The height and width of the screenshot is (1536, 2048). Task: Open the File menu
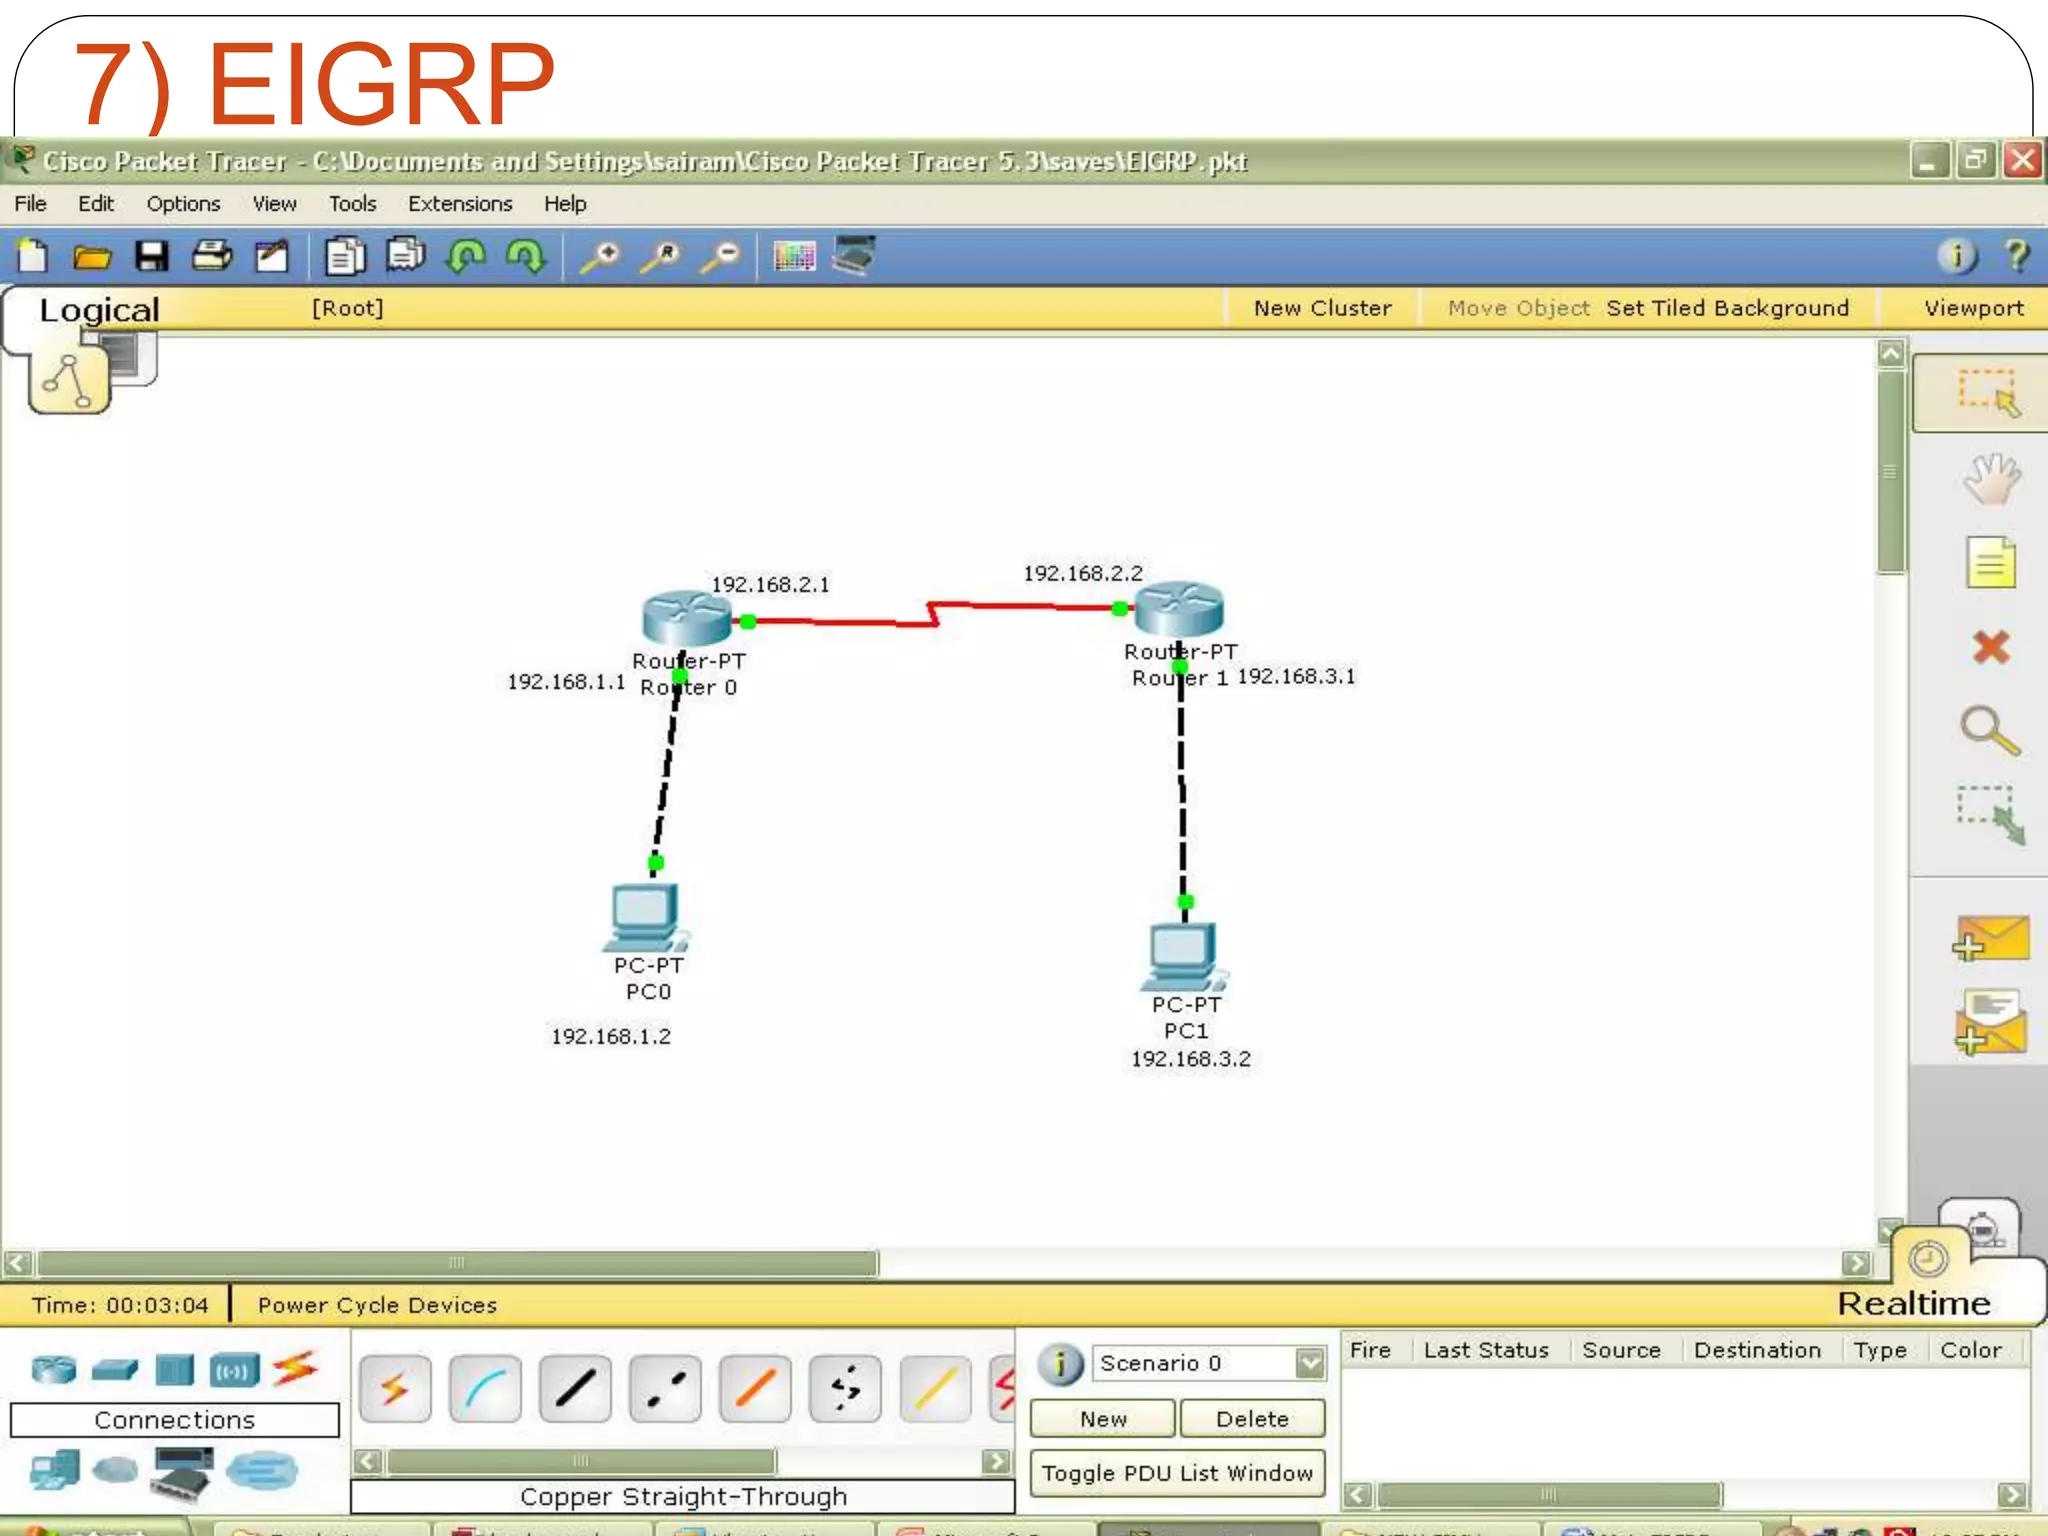pyautogui.click(x=30, y=204)
